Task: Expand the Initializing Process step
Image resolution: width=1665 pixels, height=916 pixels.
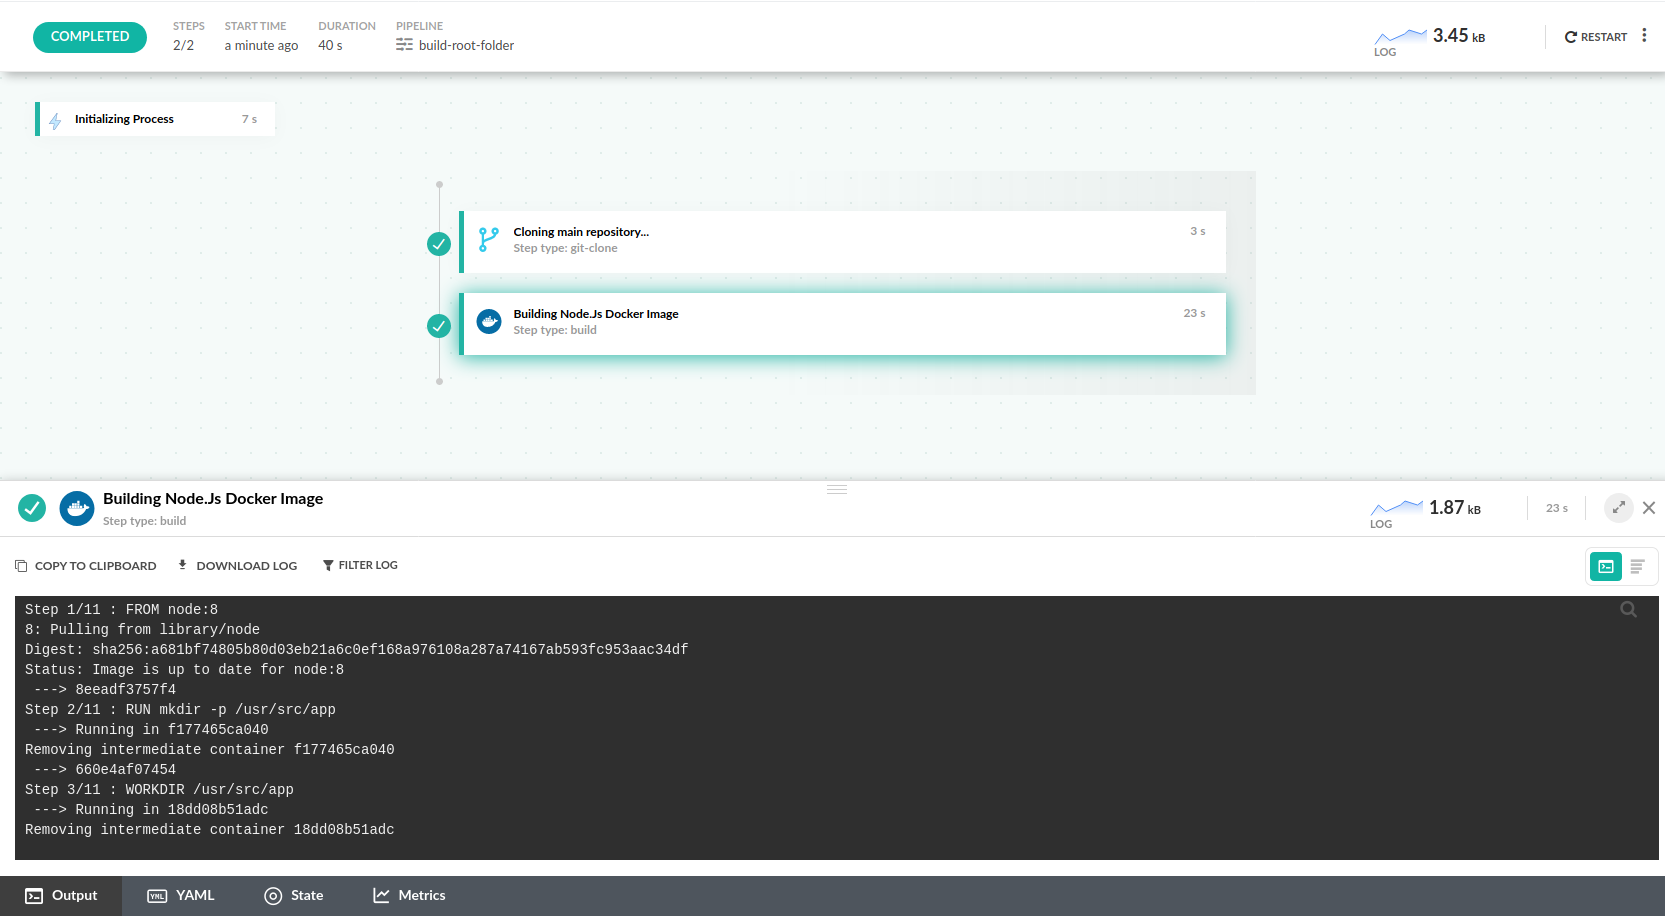Action: [155, 119]
